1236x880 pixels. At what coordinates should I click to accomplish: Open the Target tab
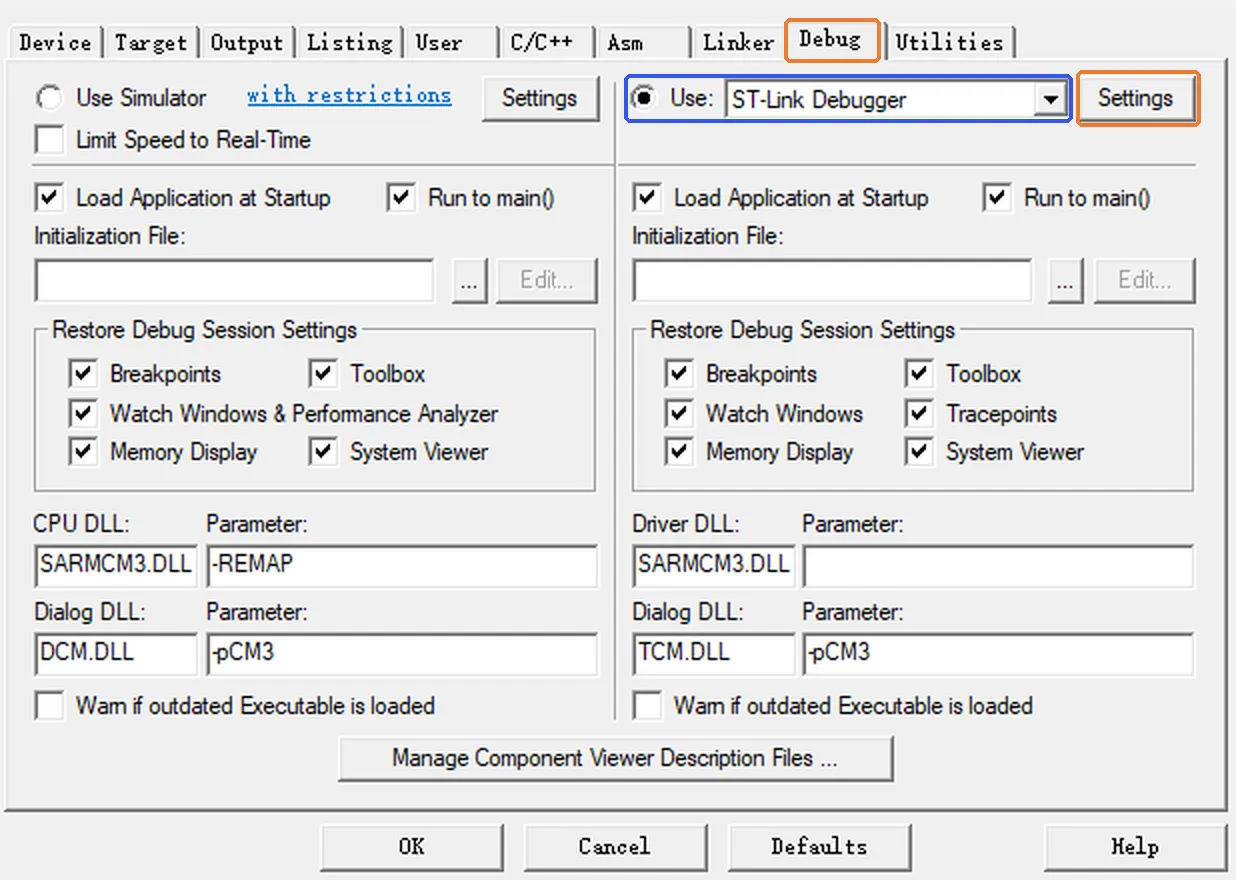tap(150, 43)
